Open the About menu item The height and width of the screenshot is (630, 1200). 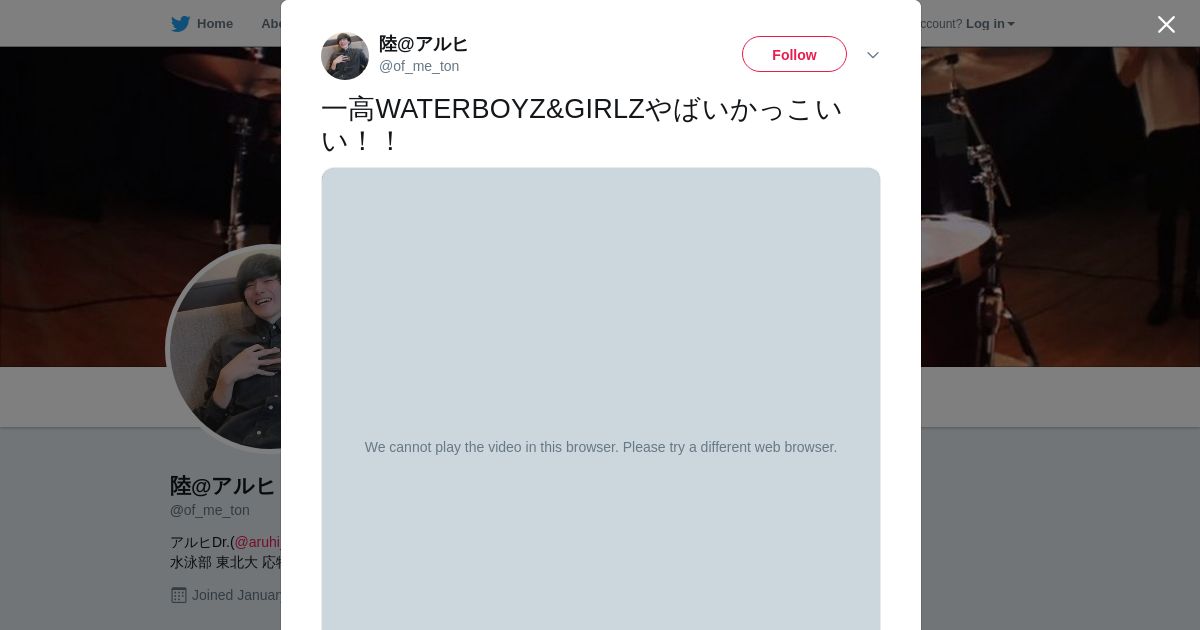270,24
